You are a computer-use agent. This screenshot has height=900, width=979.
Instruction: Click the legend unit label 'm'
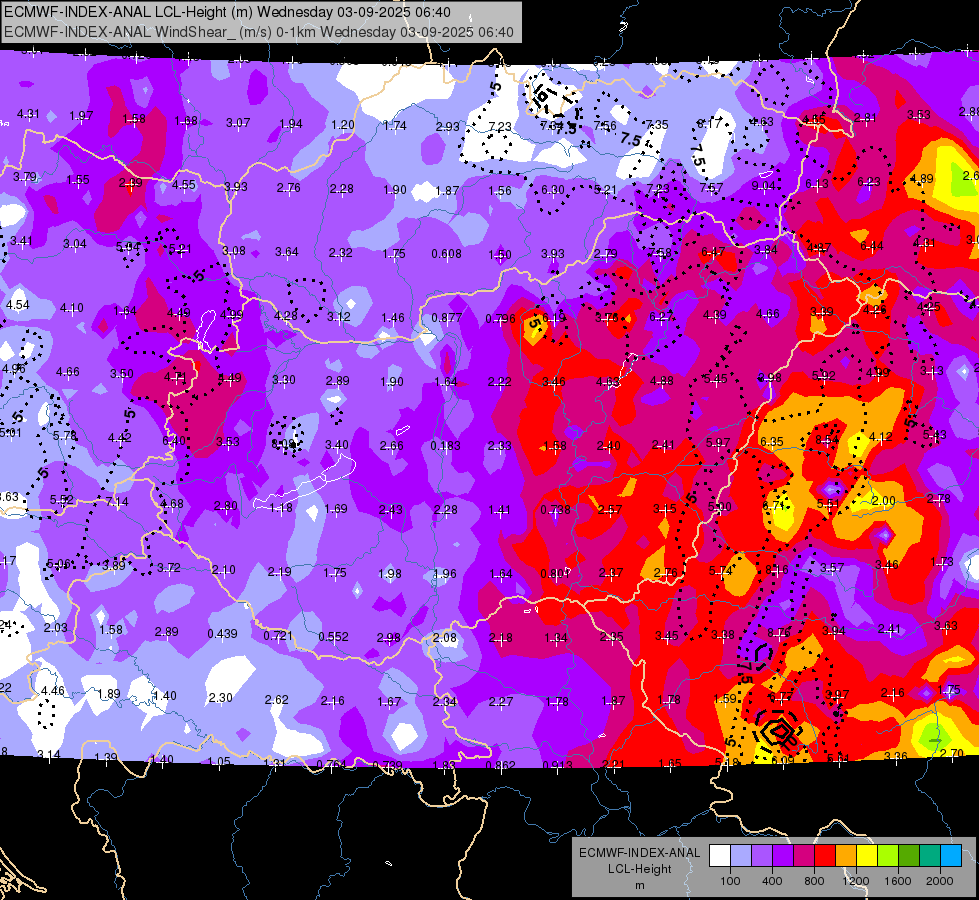coord(639,885)
